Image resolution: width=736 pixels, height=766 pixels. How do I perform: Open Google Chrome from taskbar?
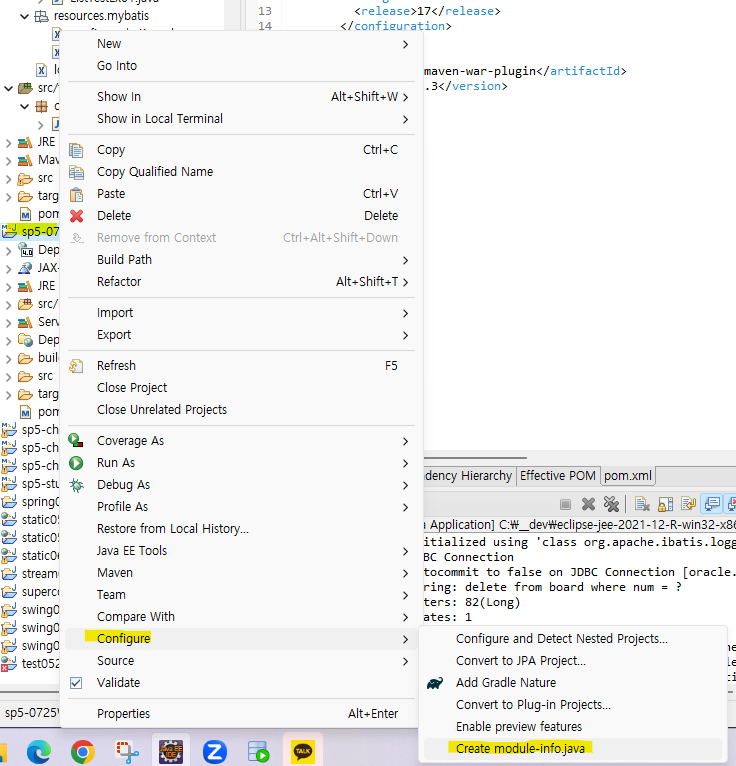pos(83,751)
